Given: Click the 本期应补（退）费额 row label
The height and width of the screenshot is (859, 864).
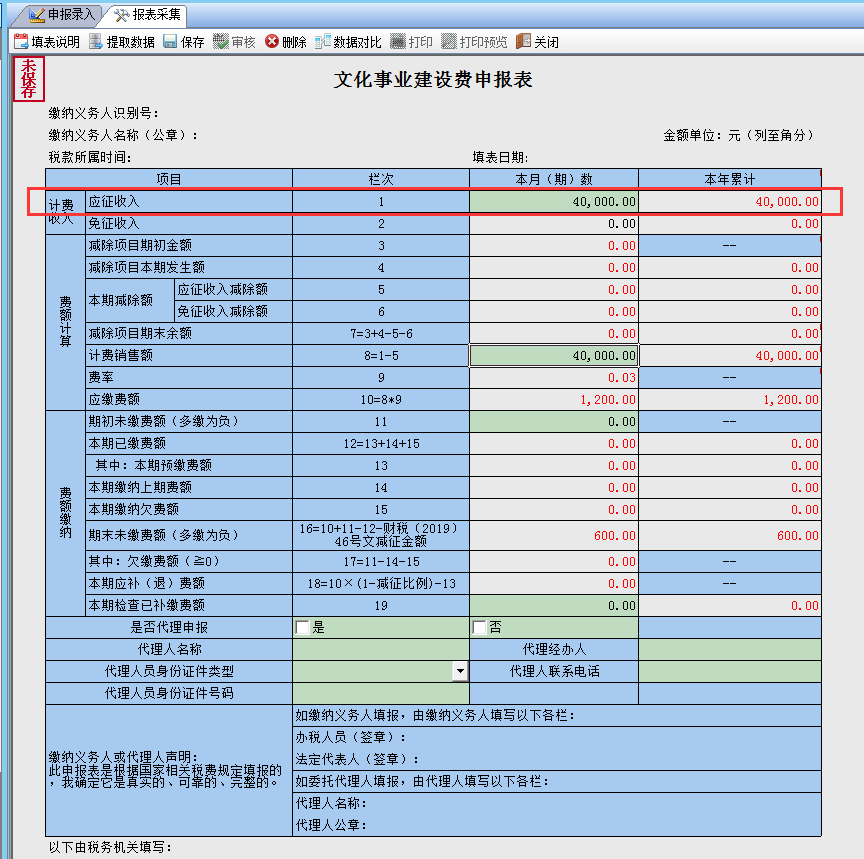Looking at the screenshot, I should (x=147, y=584).
